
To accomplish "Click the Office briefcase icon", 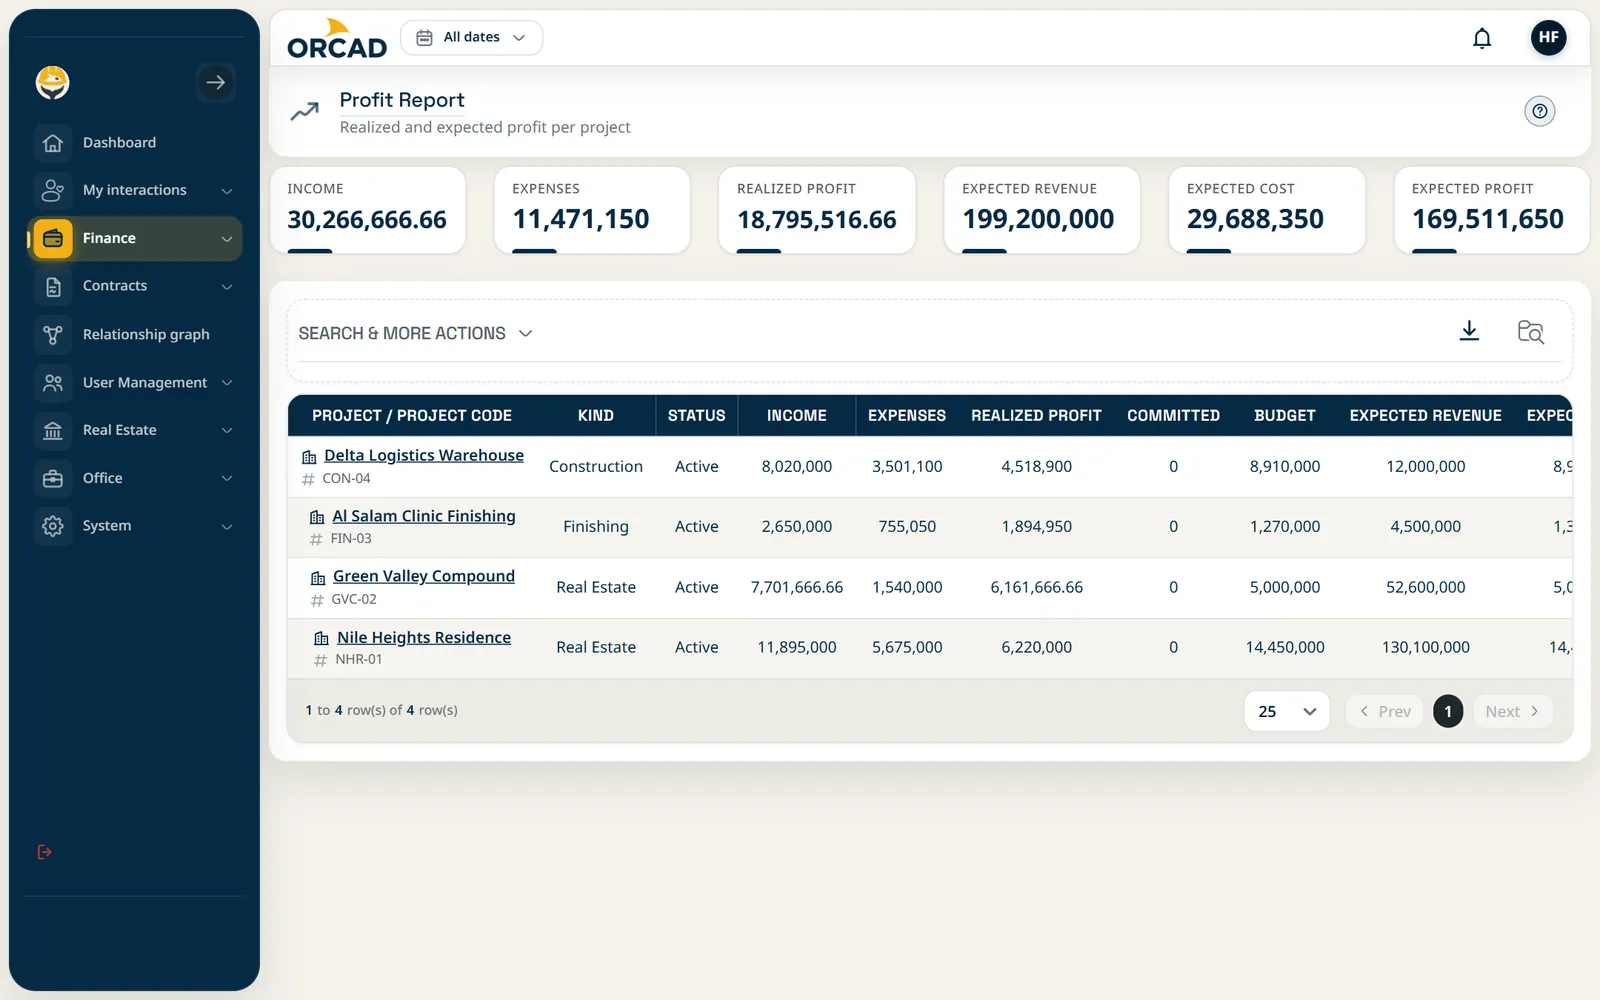I will [53, 478].
